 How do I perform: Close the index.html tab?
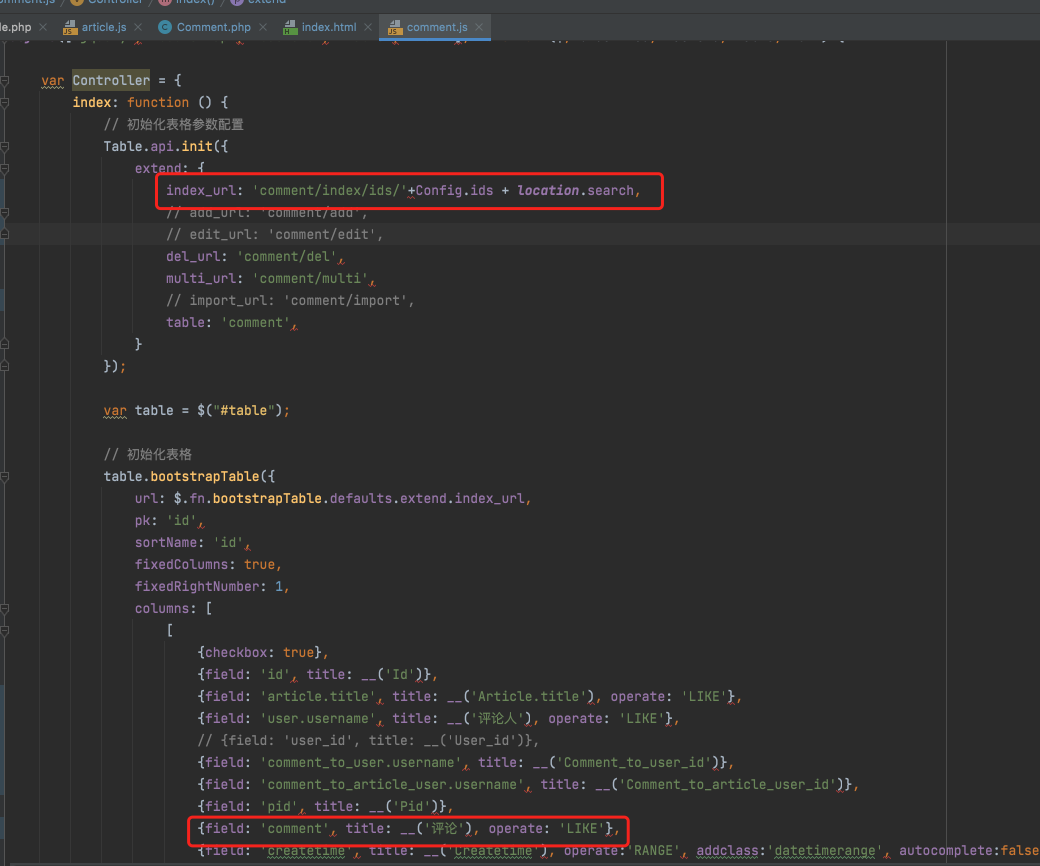(x=367, y=27)
